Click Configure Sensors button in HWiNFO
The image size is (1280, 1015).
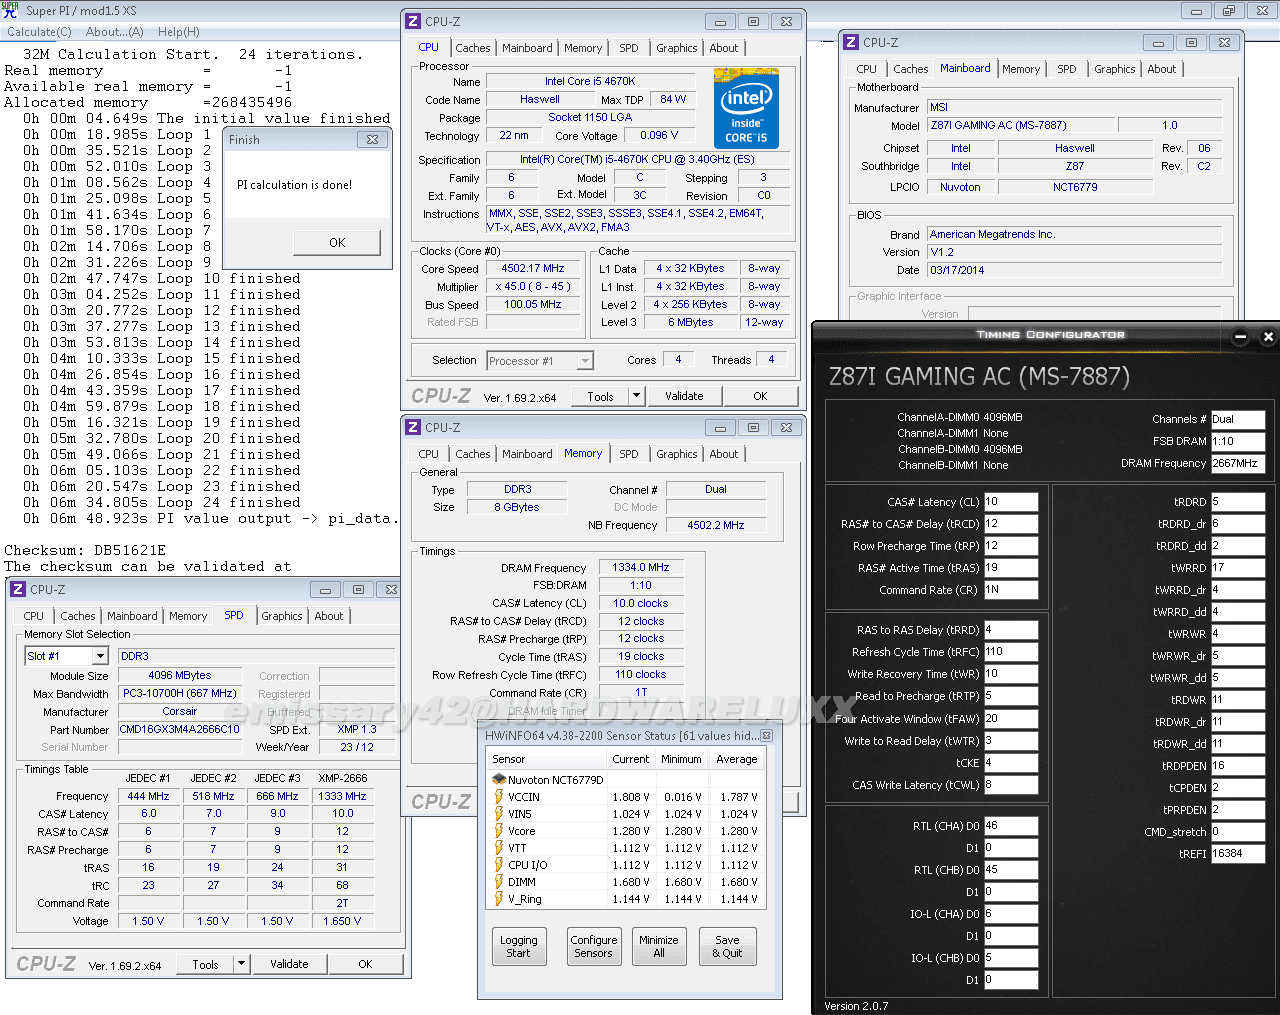coord(593,946)
